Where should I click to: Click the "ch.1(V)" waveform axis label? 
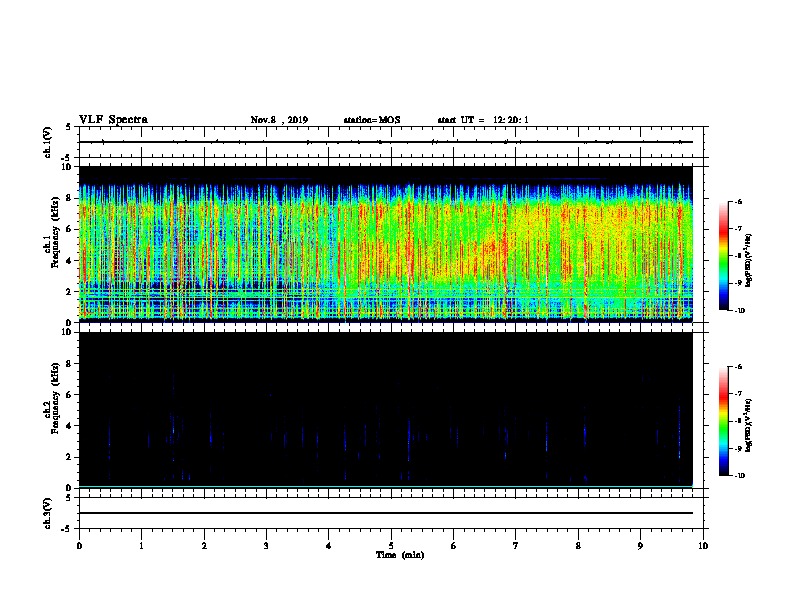point(48,142)
